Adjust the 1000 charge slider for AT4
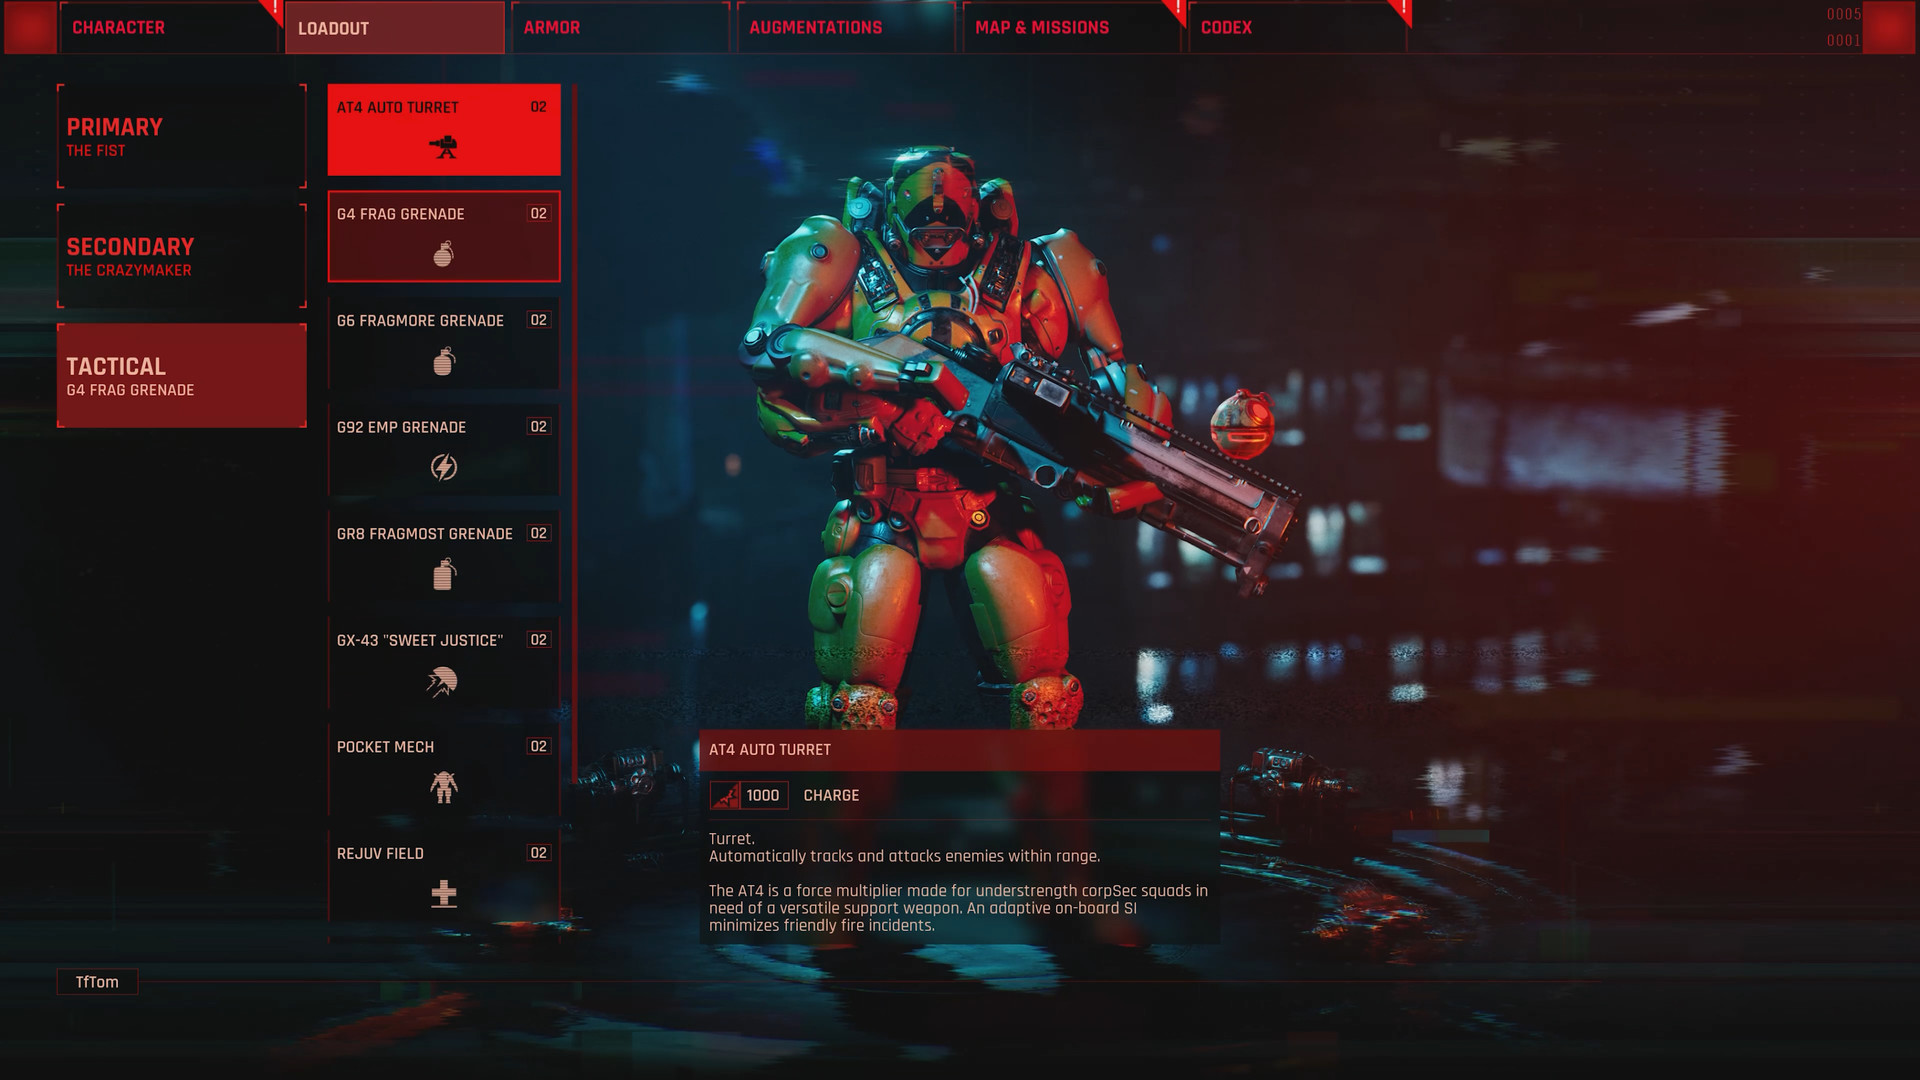 pos(762,794)
